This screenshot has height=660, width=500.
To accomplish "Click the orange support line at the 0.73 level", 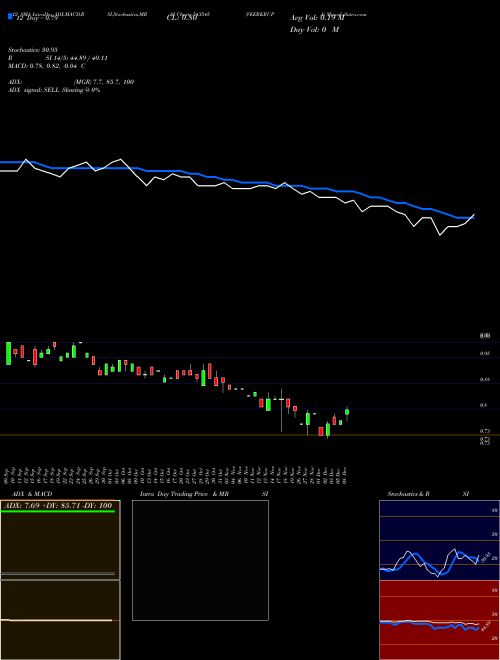I will (x=250, y=435).
